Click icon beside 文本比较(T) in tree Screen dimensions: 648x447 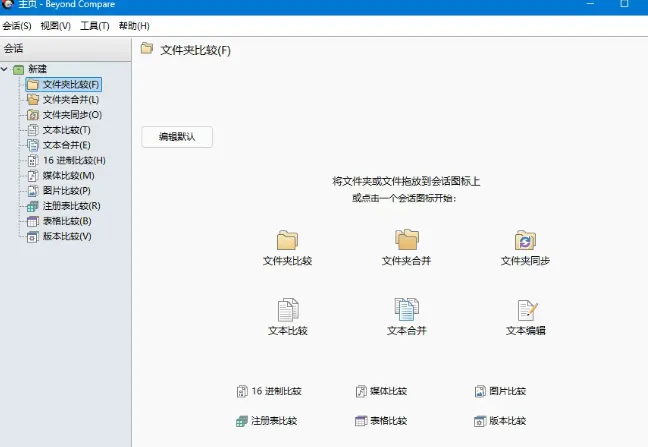click(x=33, y=130)
